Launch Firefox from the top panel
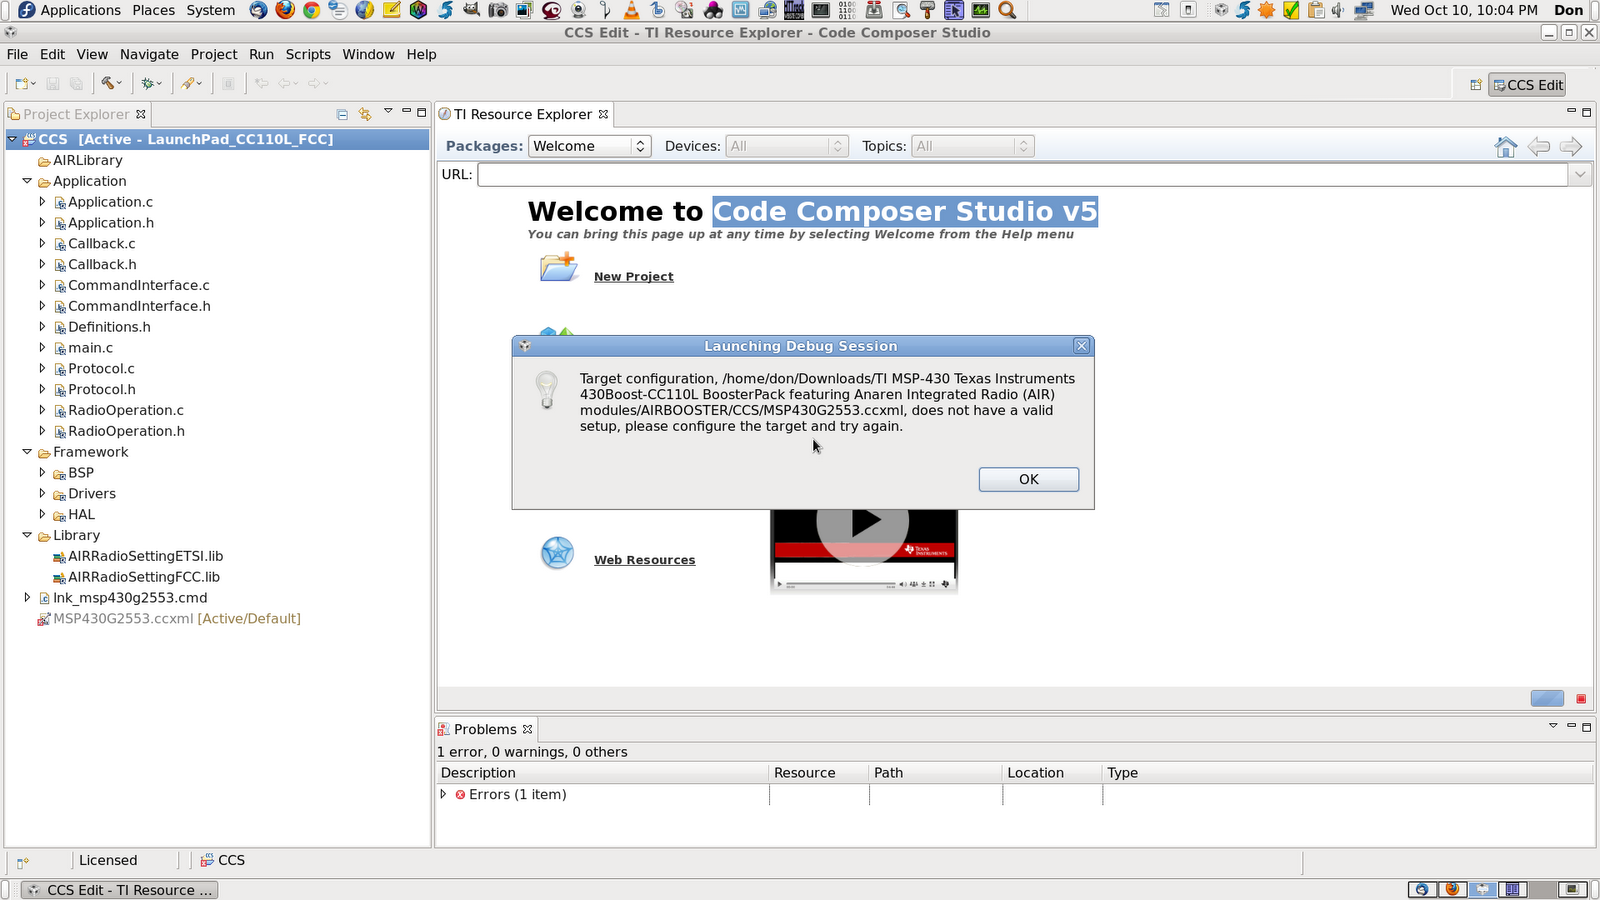Viewport: 1600px width, 900px height. tap(285, 10)
